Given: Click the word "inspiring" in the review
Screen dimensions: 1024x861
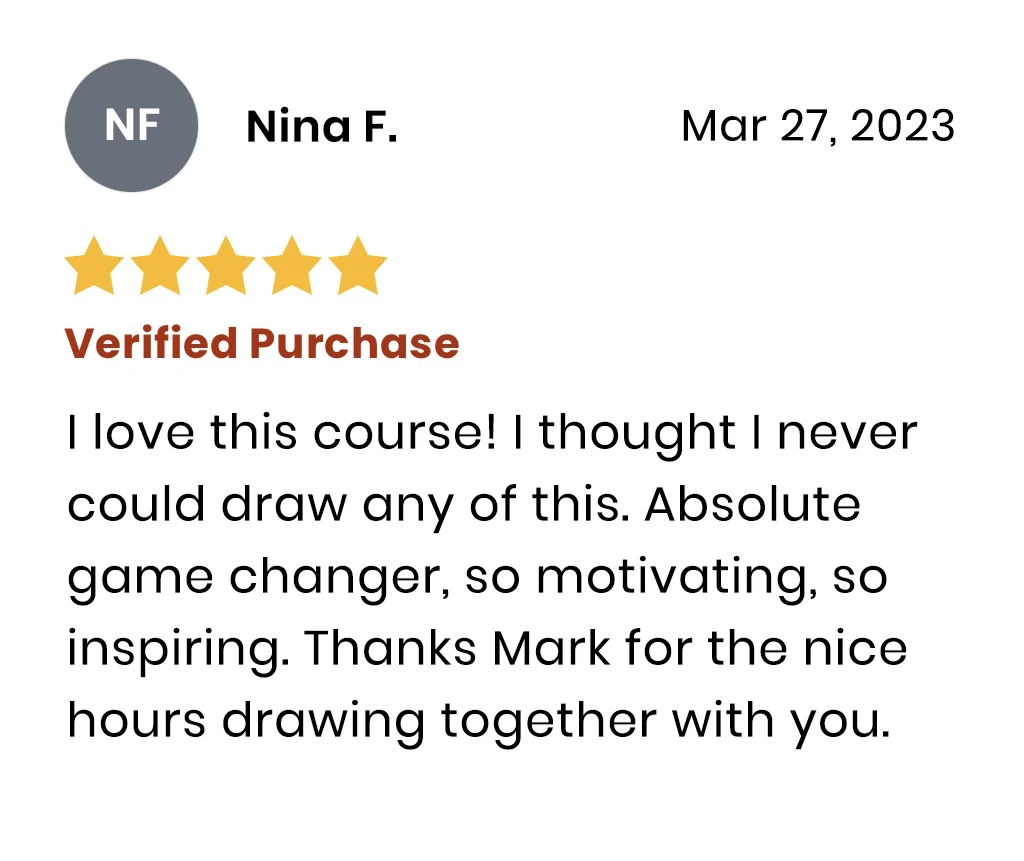Looking at the screenshot, I should pos(177,652).
